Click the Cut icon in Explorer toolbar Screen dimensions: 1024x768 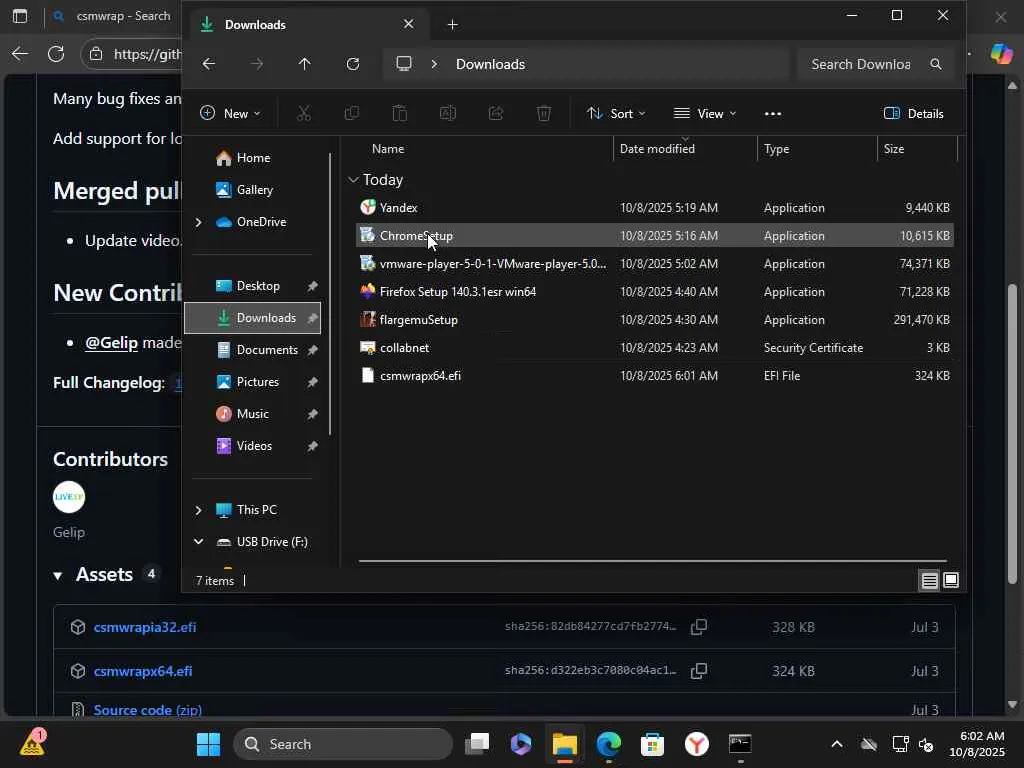coord(304,114)
